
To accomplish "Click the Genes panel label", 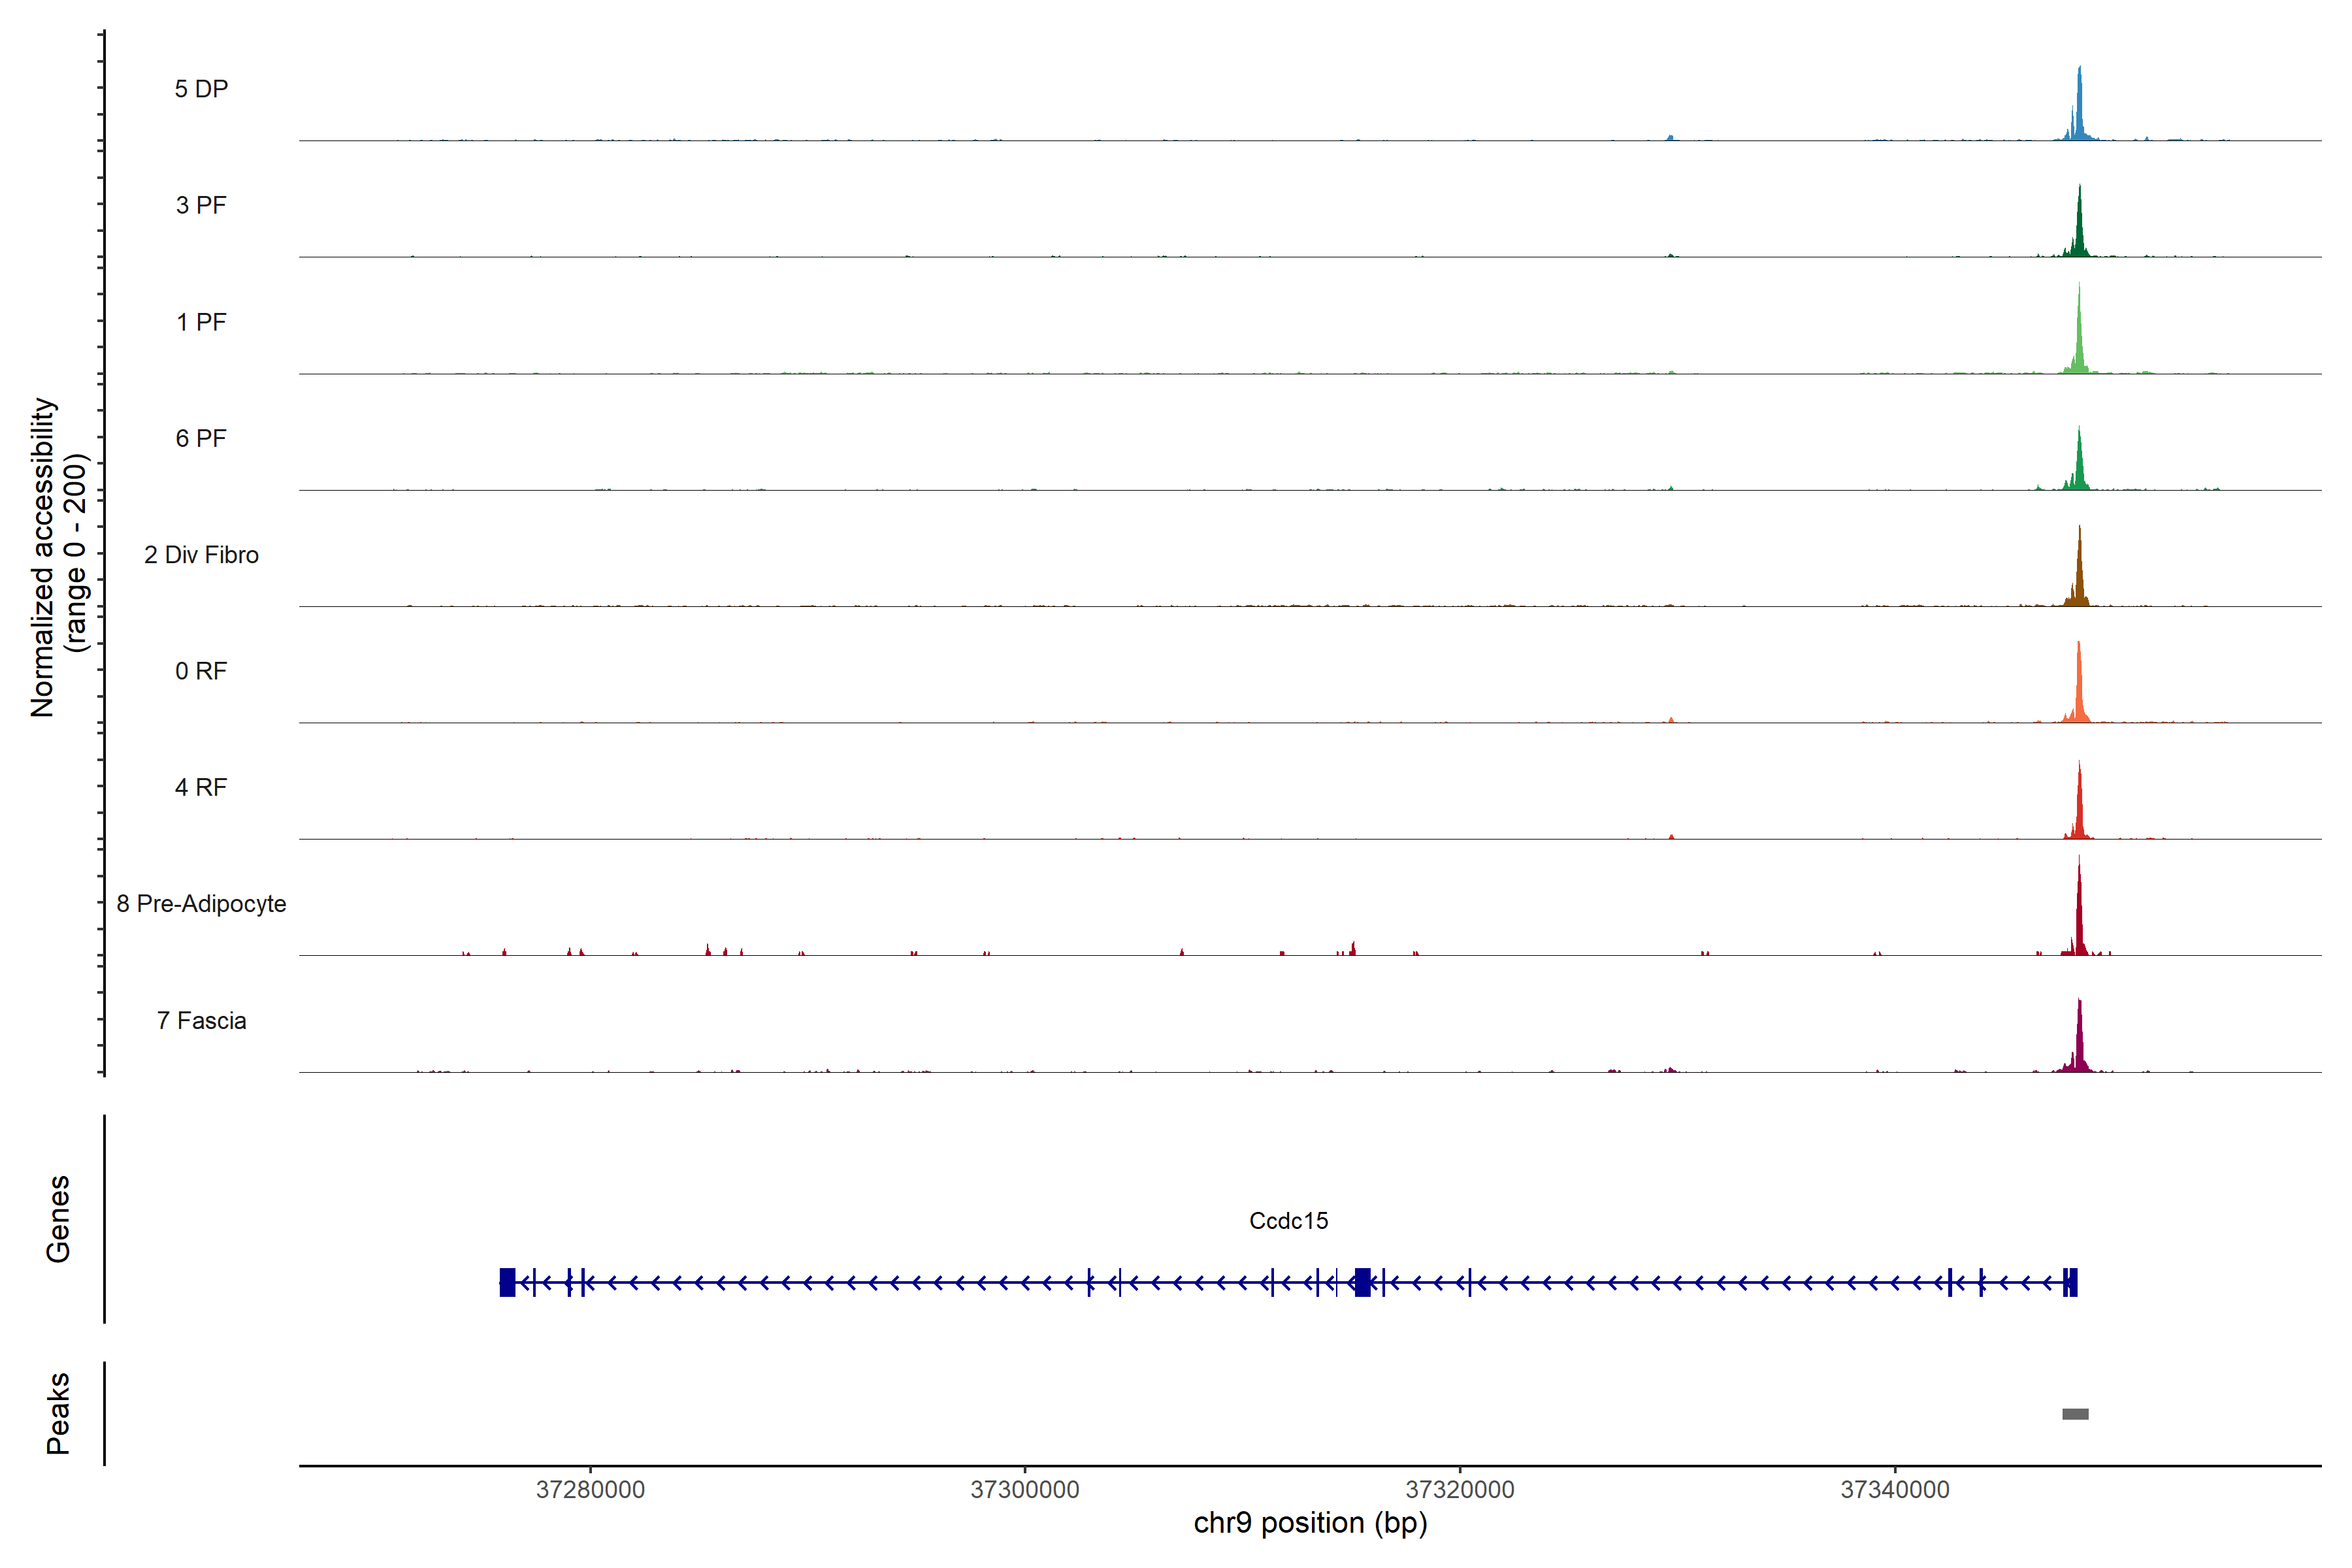I will point(58,1219).
